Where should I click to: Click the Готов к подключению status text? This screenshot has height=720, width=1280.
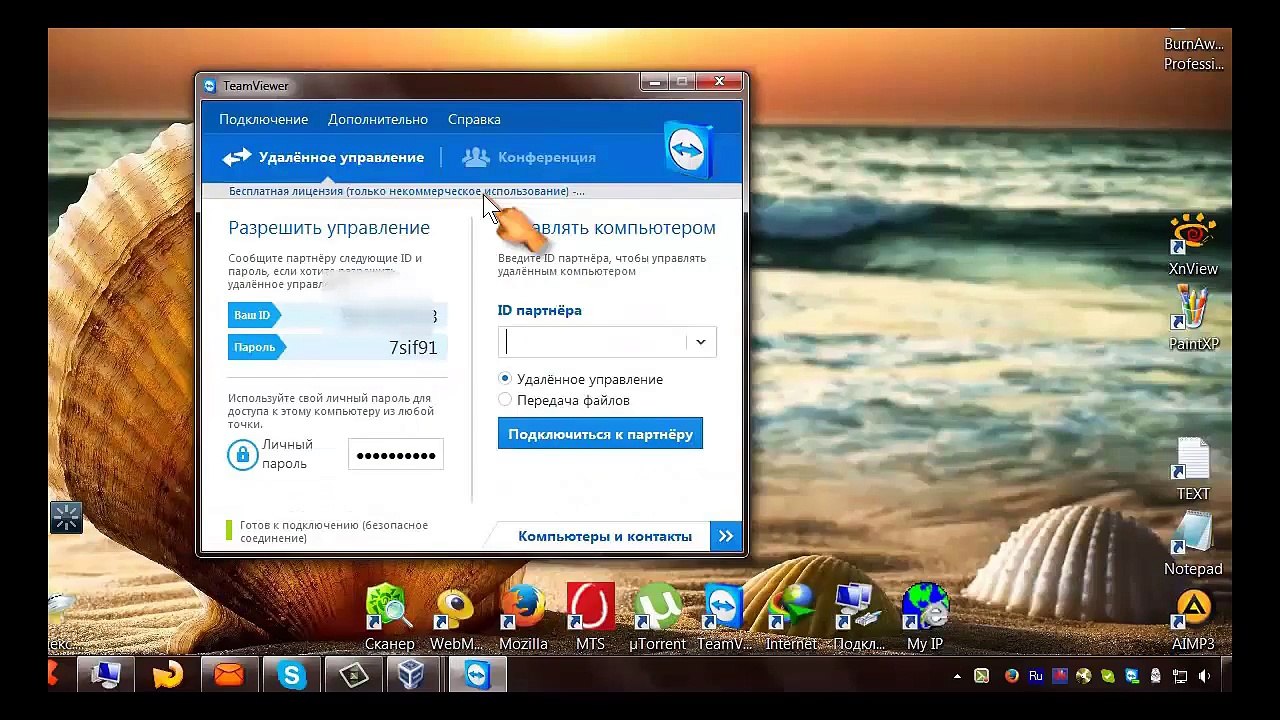click(334, 531)
